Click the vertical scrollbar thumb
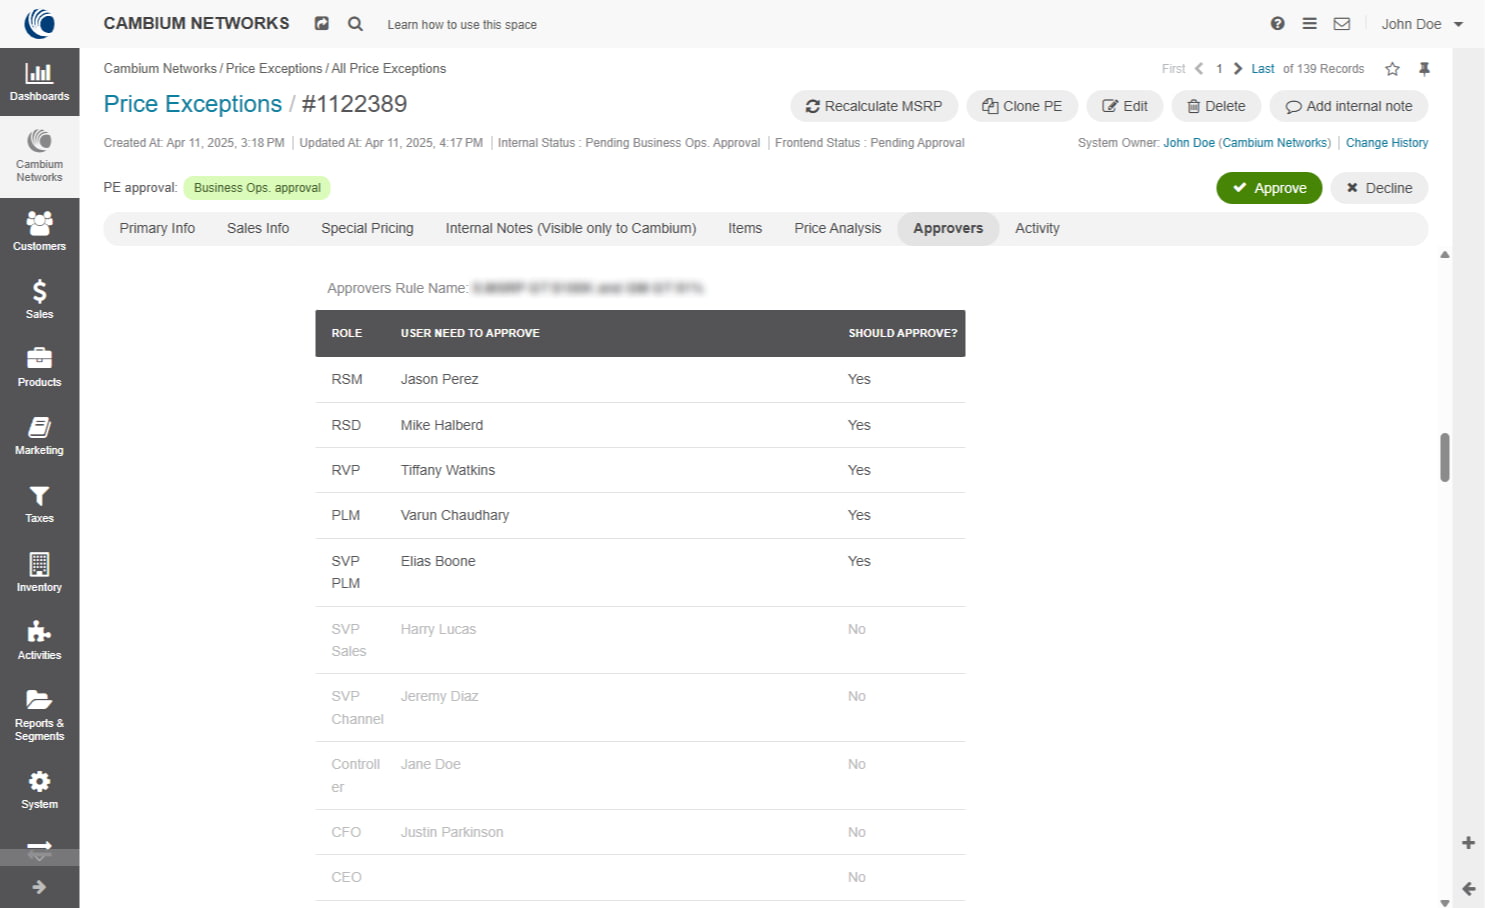Image resolution: width=1485 pixels, height=908 pixels. 1445,457
